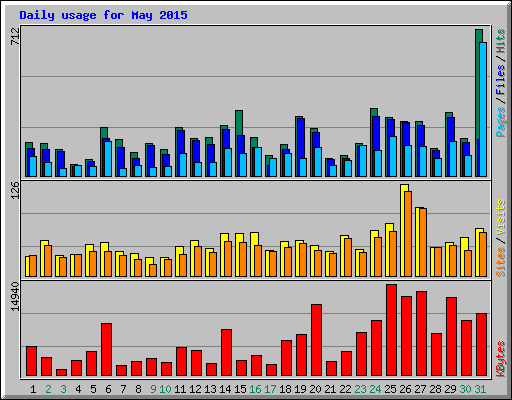Select the 712 axis maximum value

15,36
